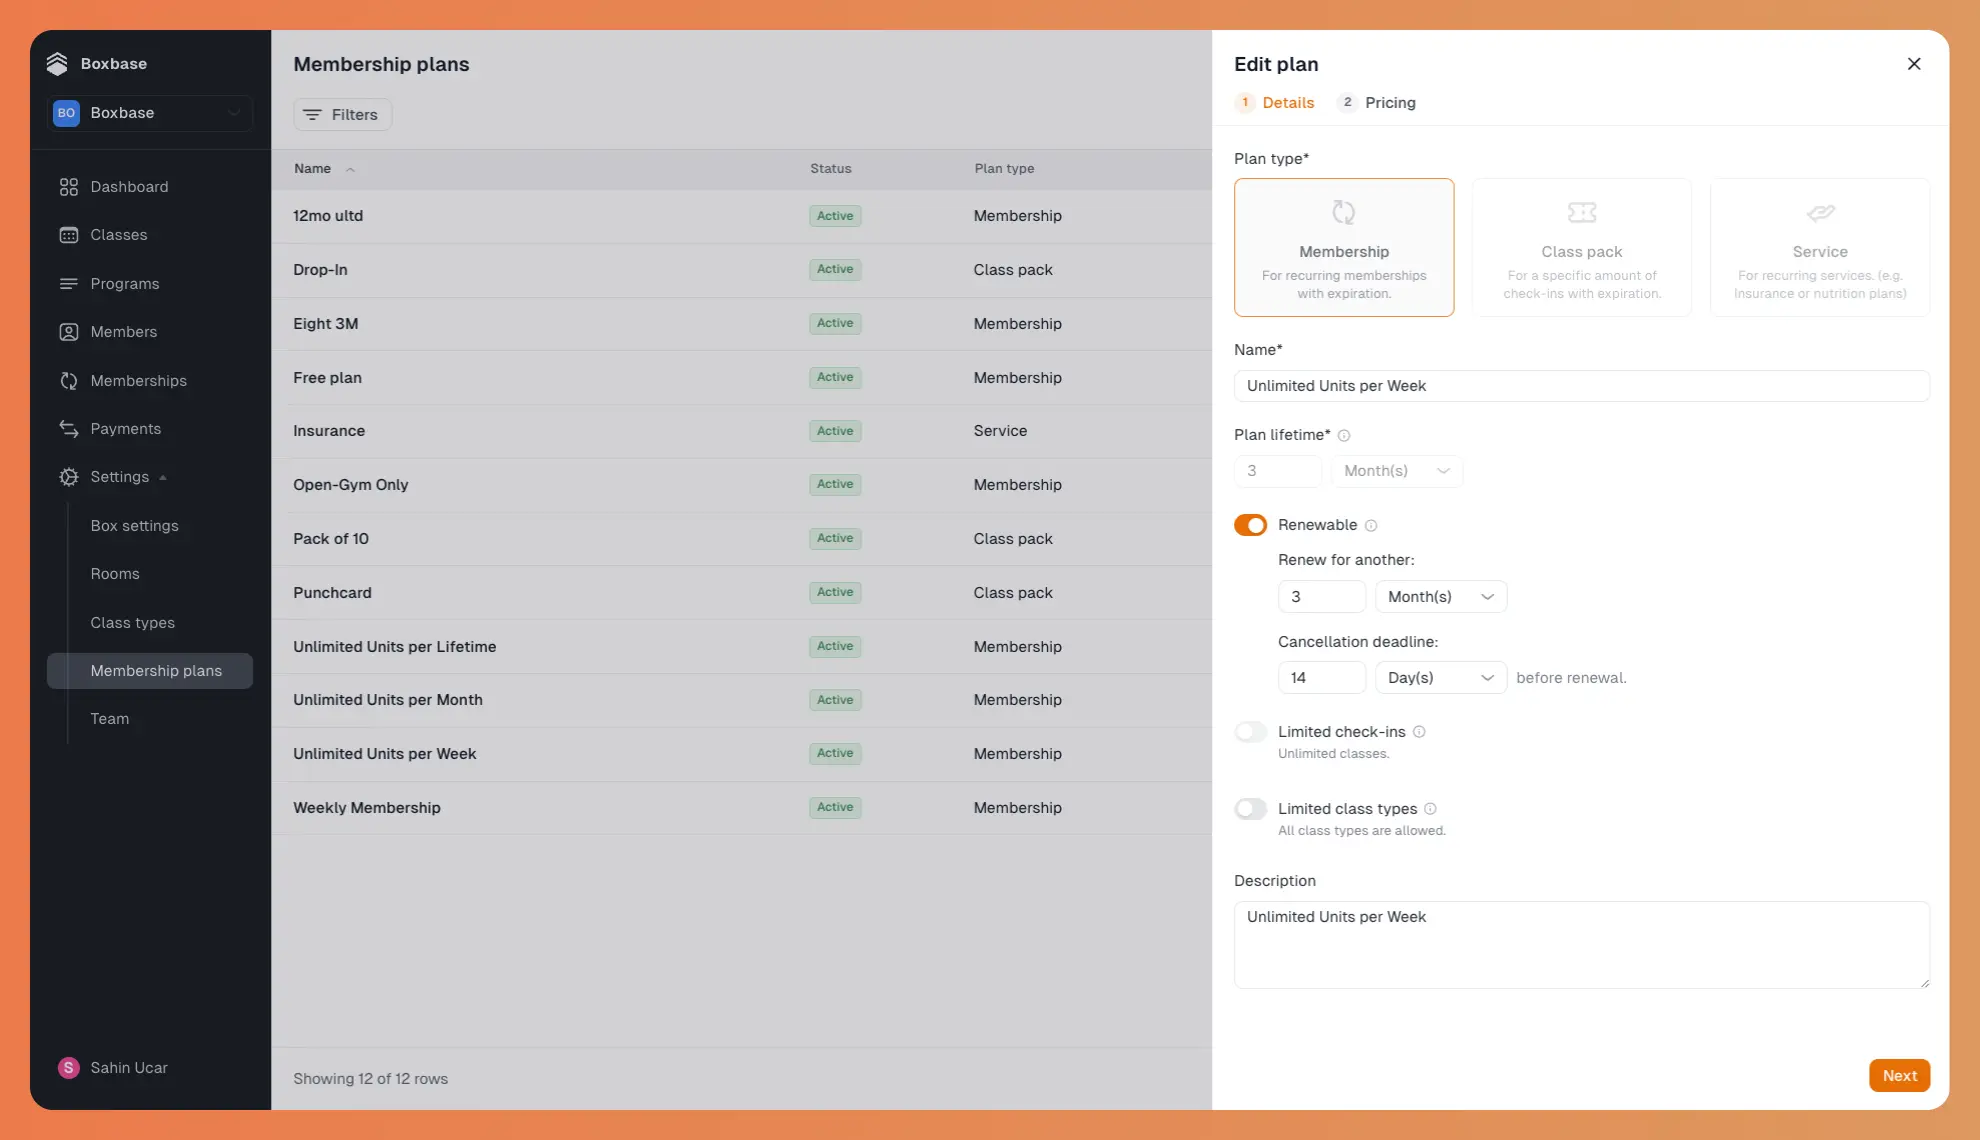This screenshot has height=1140, width=1980.
Task: Click the Next button
Action: pyautogui.click(x=1899, y=1075)
